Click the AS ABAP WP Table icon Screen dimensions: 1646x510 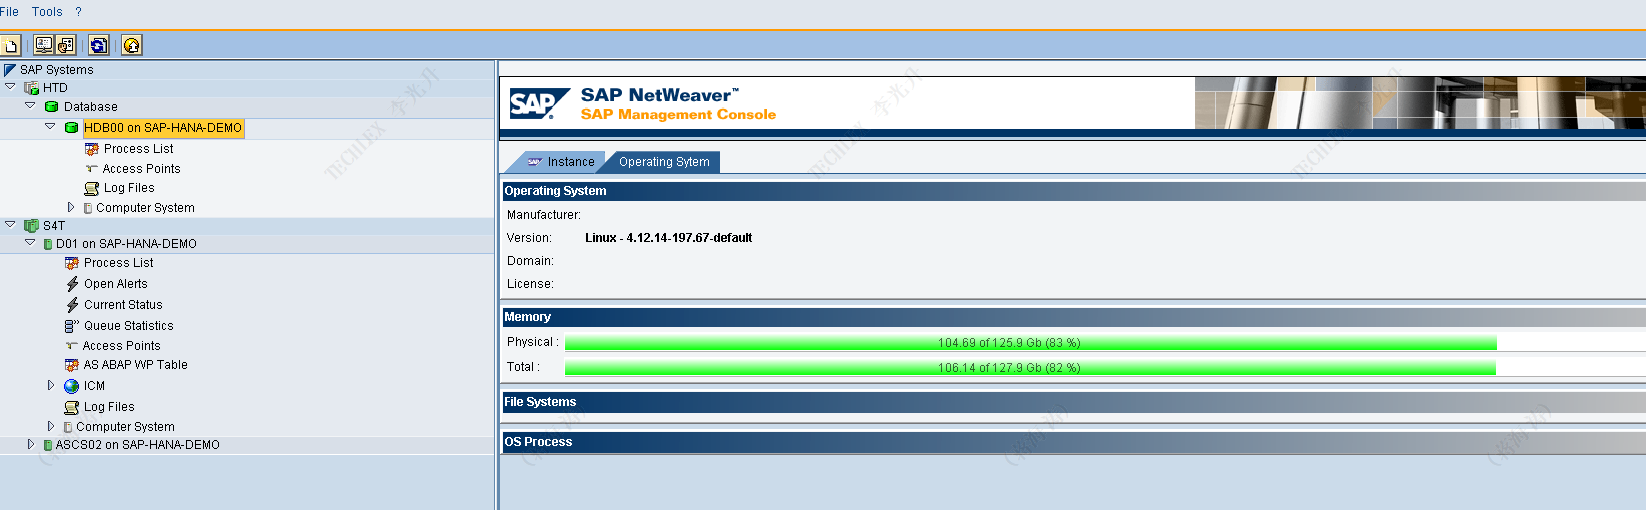(x=72, y=365)
